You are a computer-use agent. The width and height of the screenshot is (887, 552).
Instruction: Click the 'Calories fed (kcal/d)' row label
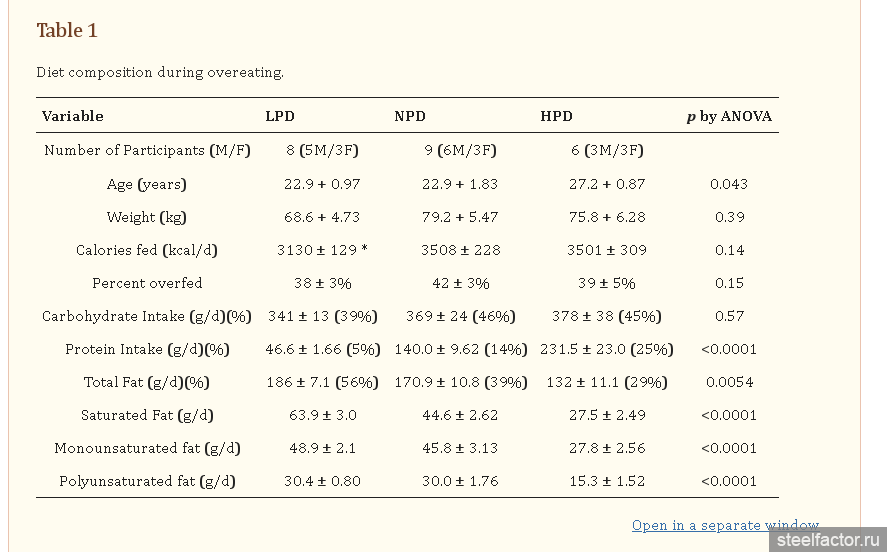[x=147, y=250]
